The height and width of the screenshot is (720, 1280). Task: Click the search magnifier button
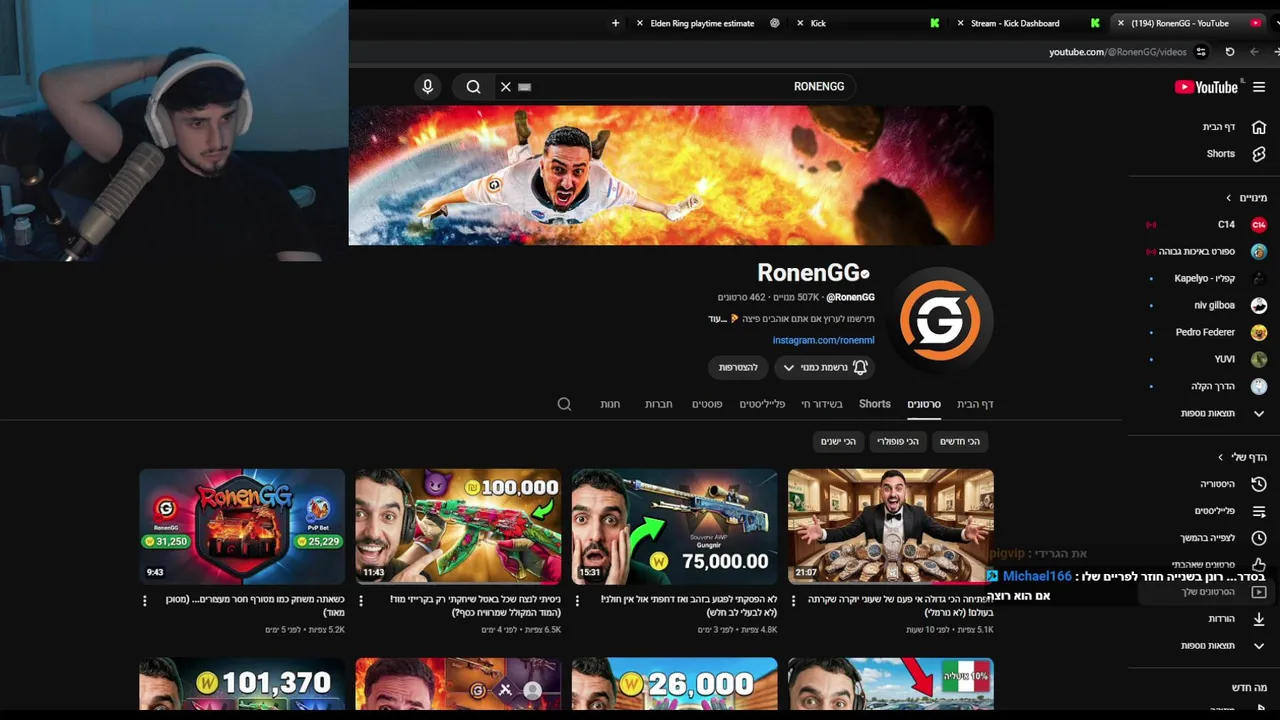click(x=473, y=87)
